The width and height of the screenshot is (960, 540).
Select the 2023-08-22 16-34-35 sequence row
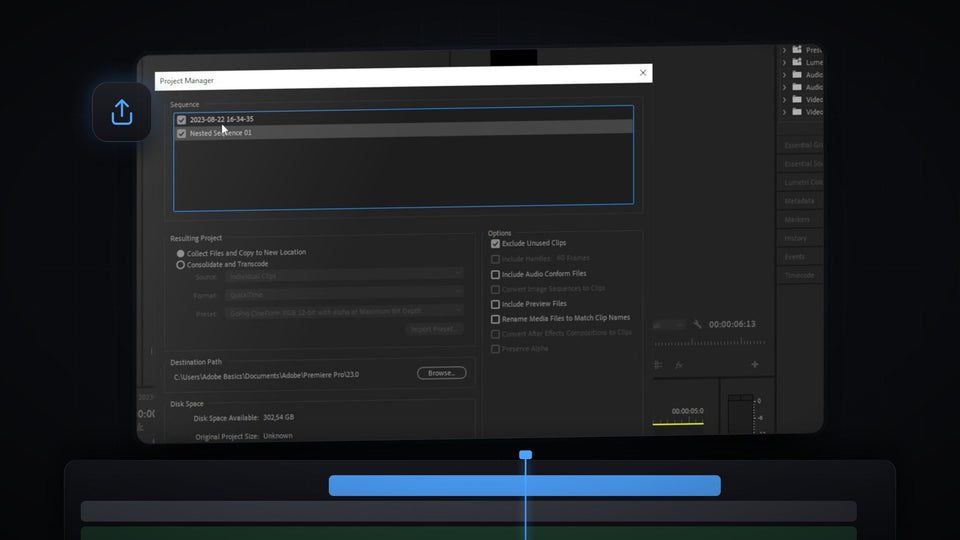click(x=403, y=119)
